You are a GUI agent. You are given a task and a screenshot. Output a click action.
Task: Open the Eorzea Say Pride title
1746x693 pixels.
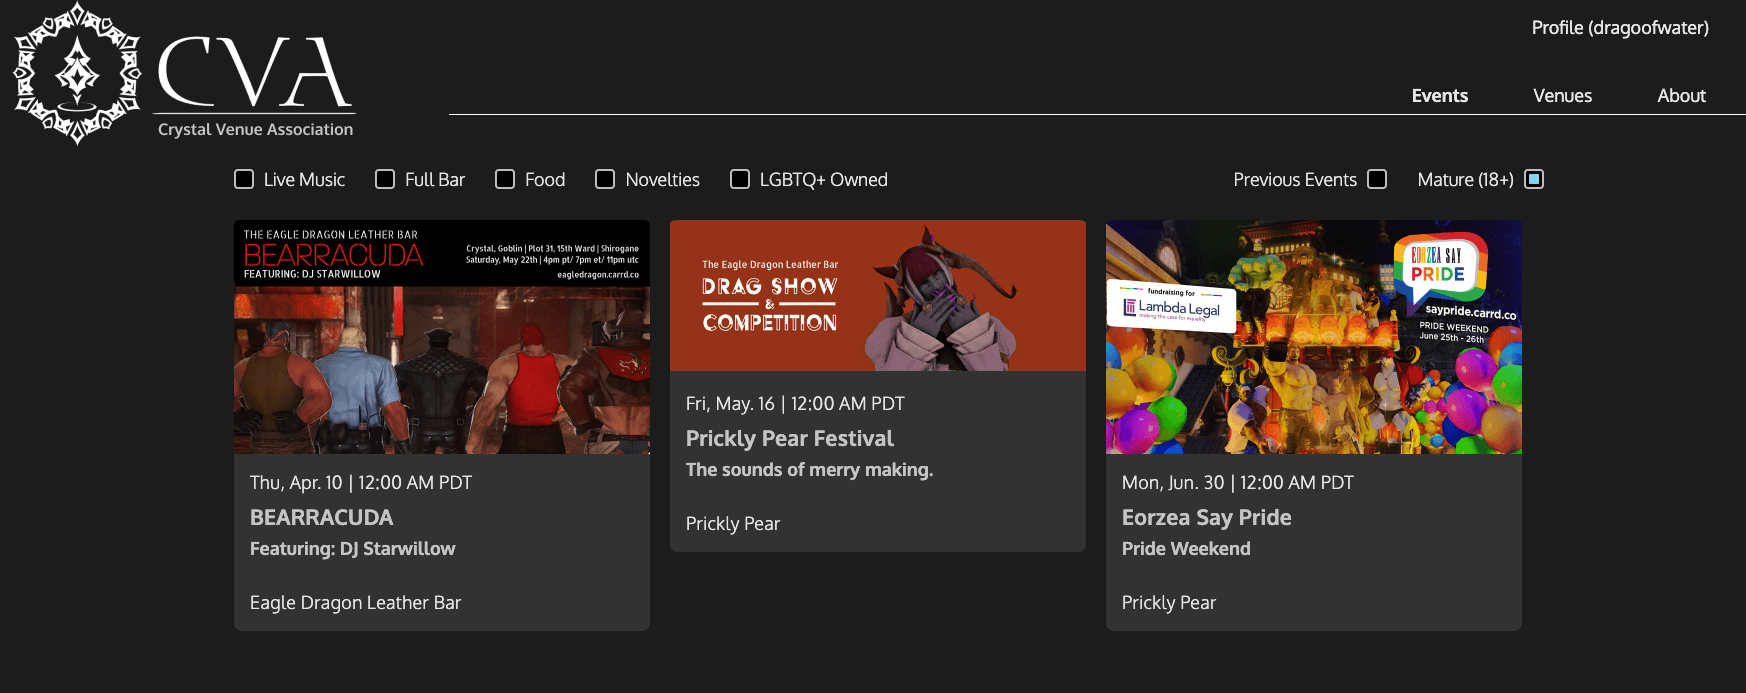coord(1206,517)
